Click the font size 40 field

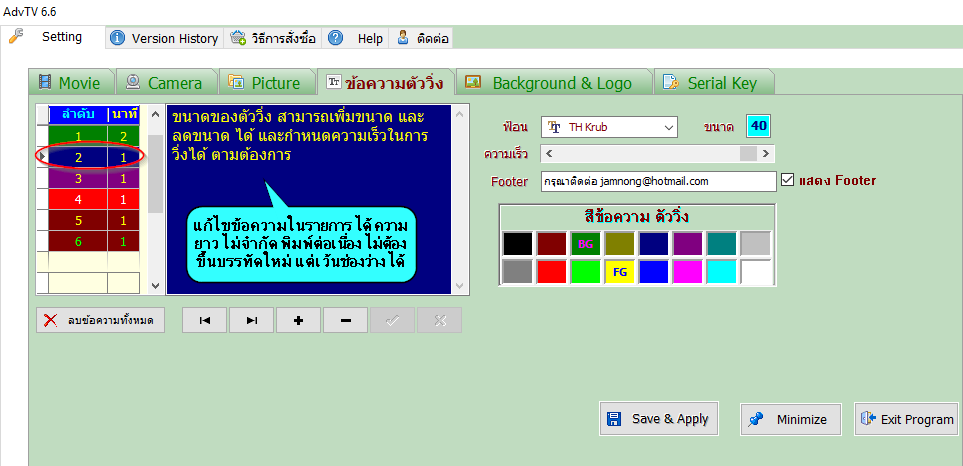758,126
